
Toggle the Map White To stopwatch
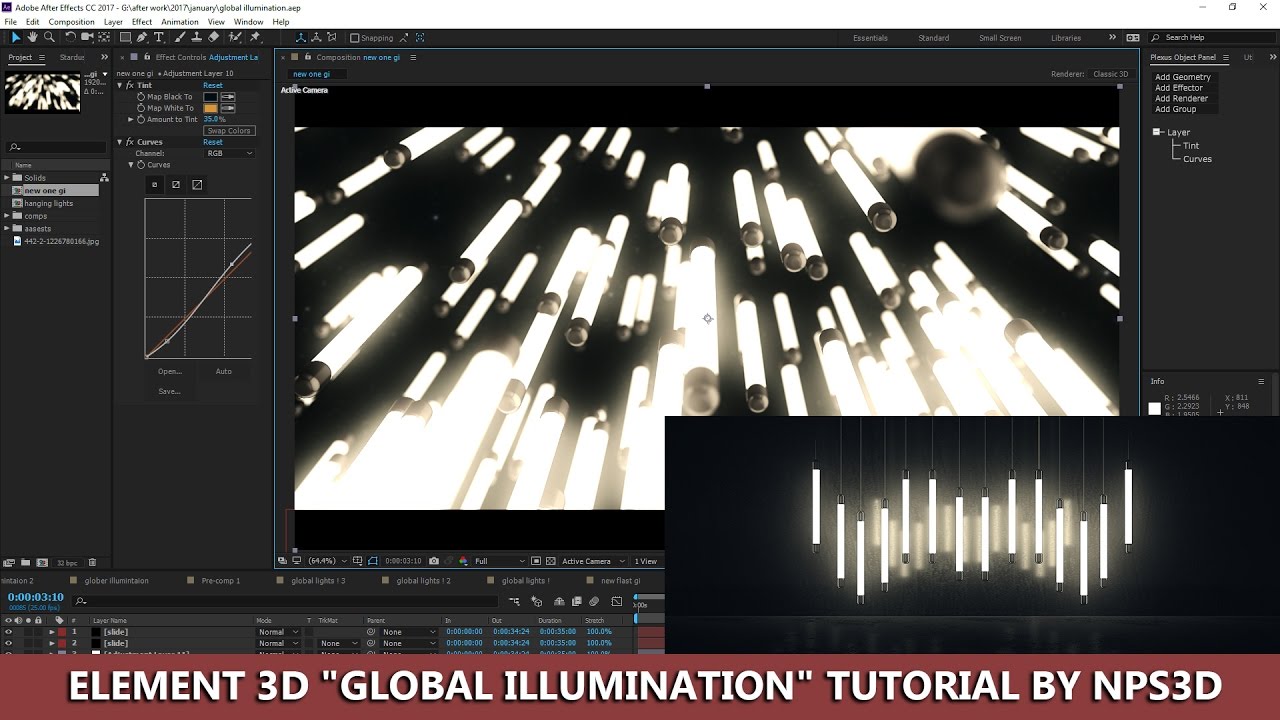click(x=141, y=108)
